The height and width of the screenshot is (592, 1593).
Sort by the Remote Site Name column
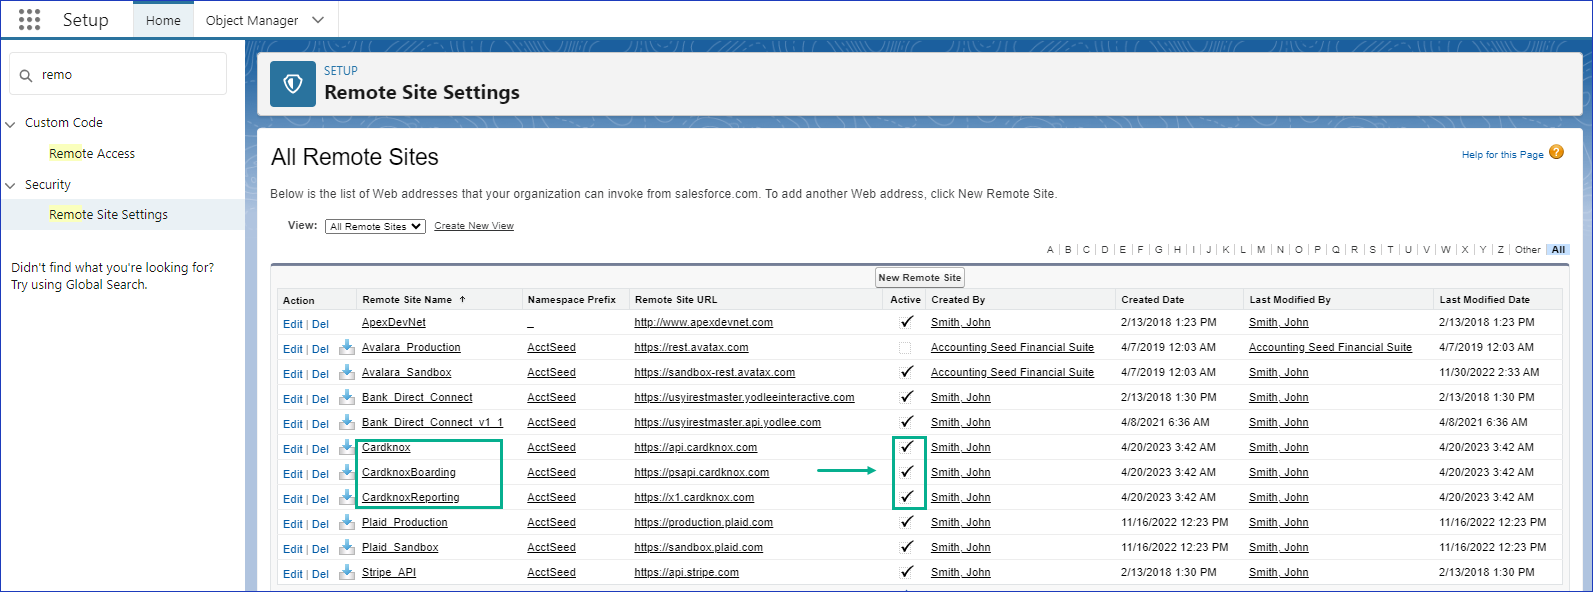407,300
